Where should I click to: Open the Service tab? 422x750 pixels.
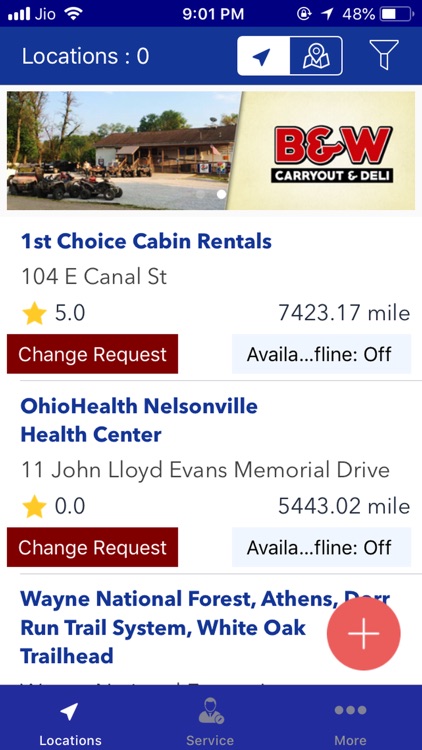pos(211,723)
